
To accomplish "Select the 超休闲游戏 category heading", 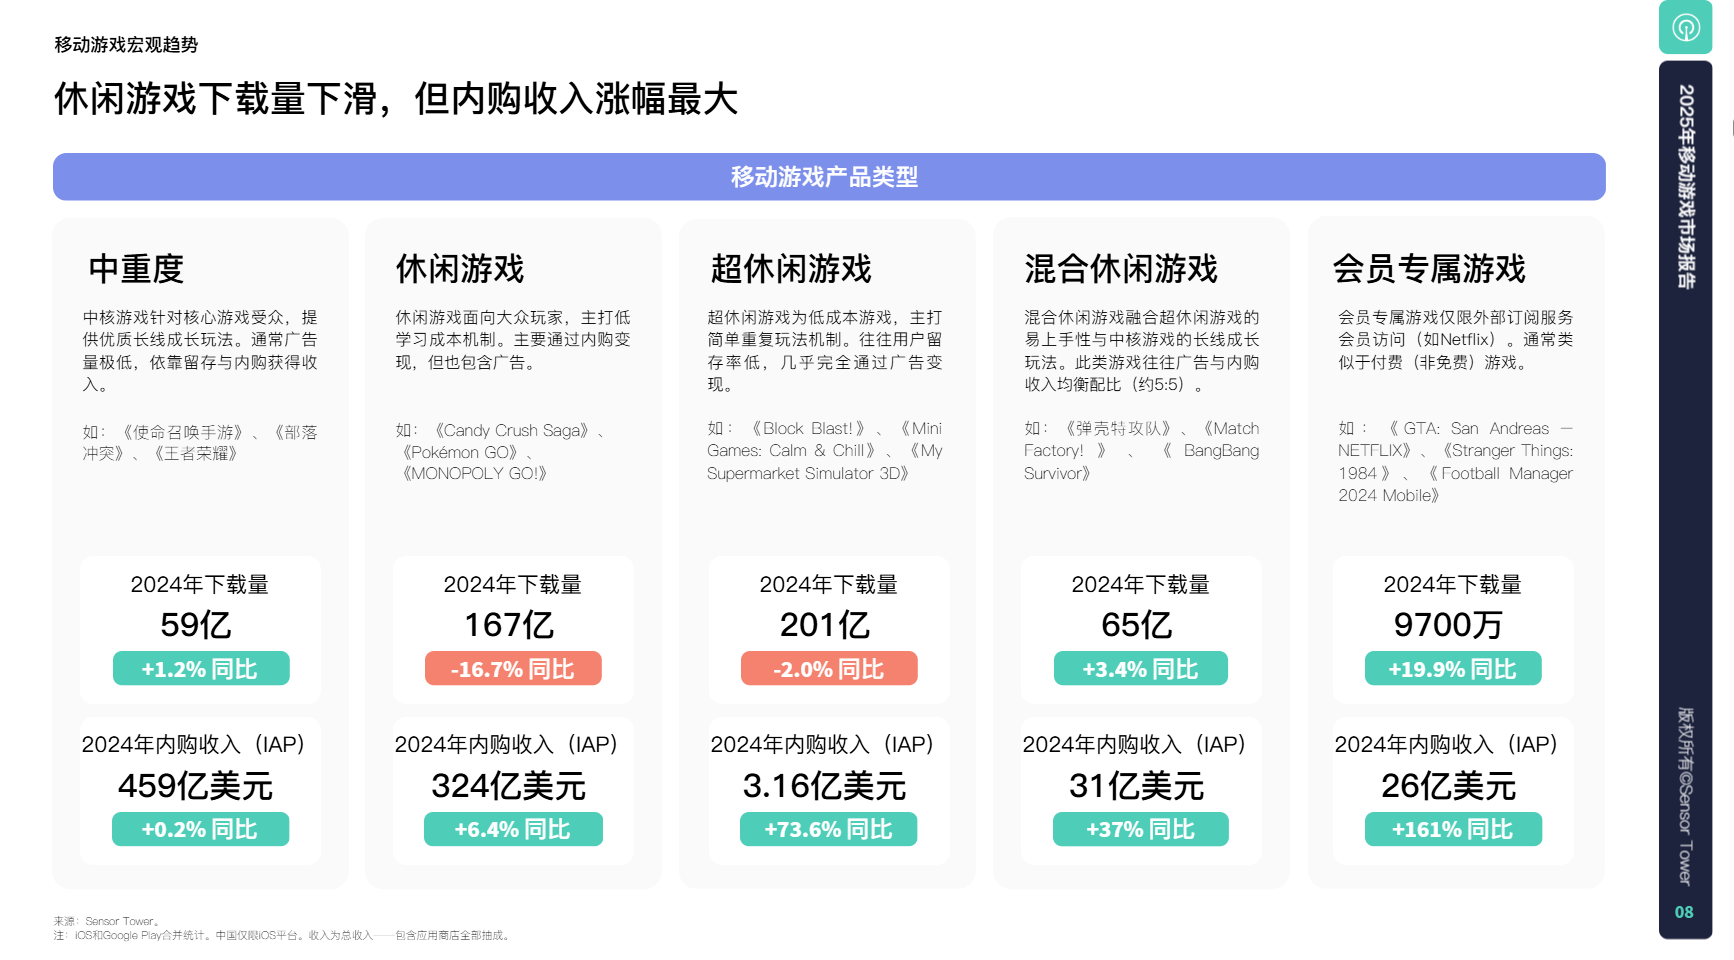I will point(790,269).
